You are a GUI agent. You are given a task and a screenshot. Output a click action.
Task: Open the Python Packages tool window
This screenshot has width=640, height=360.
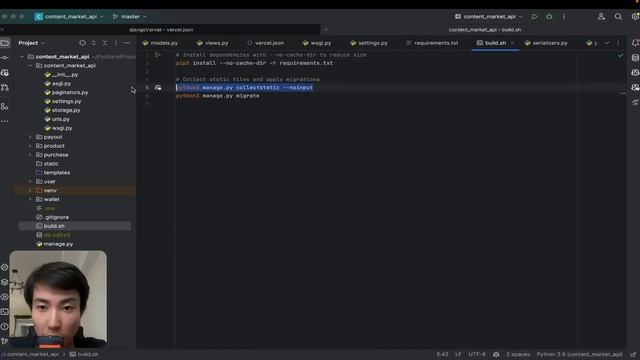[x=4, y=282]
